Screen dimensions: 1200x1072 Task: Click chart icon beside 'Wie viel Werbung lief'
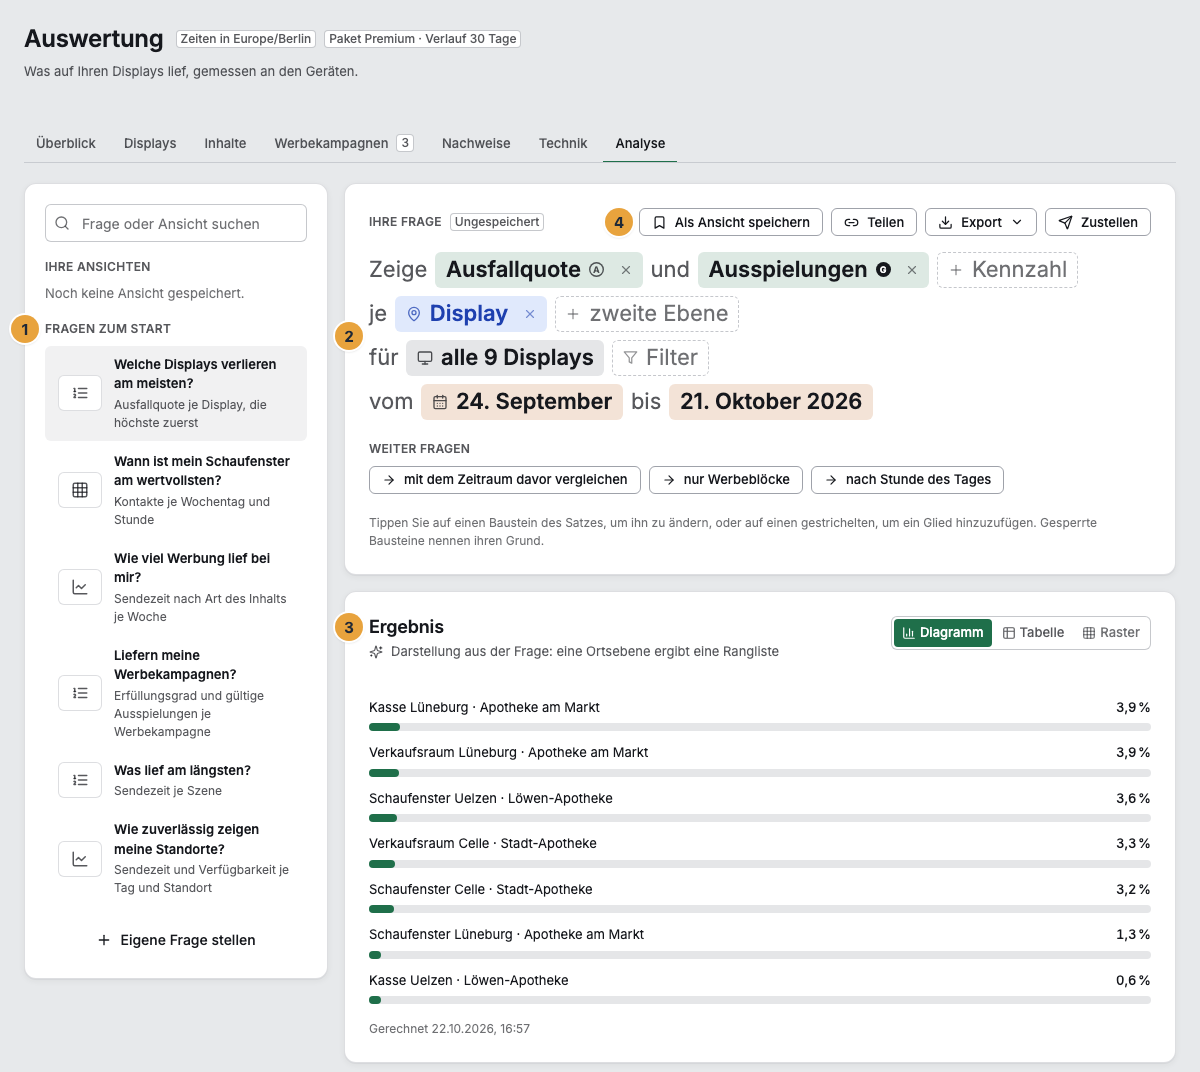tap(80, 587)
